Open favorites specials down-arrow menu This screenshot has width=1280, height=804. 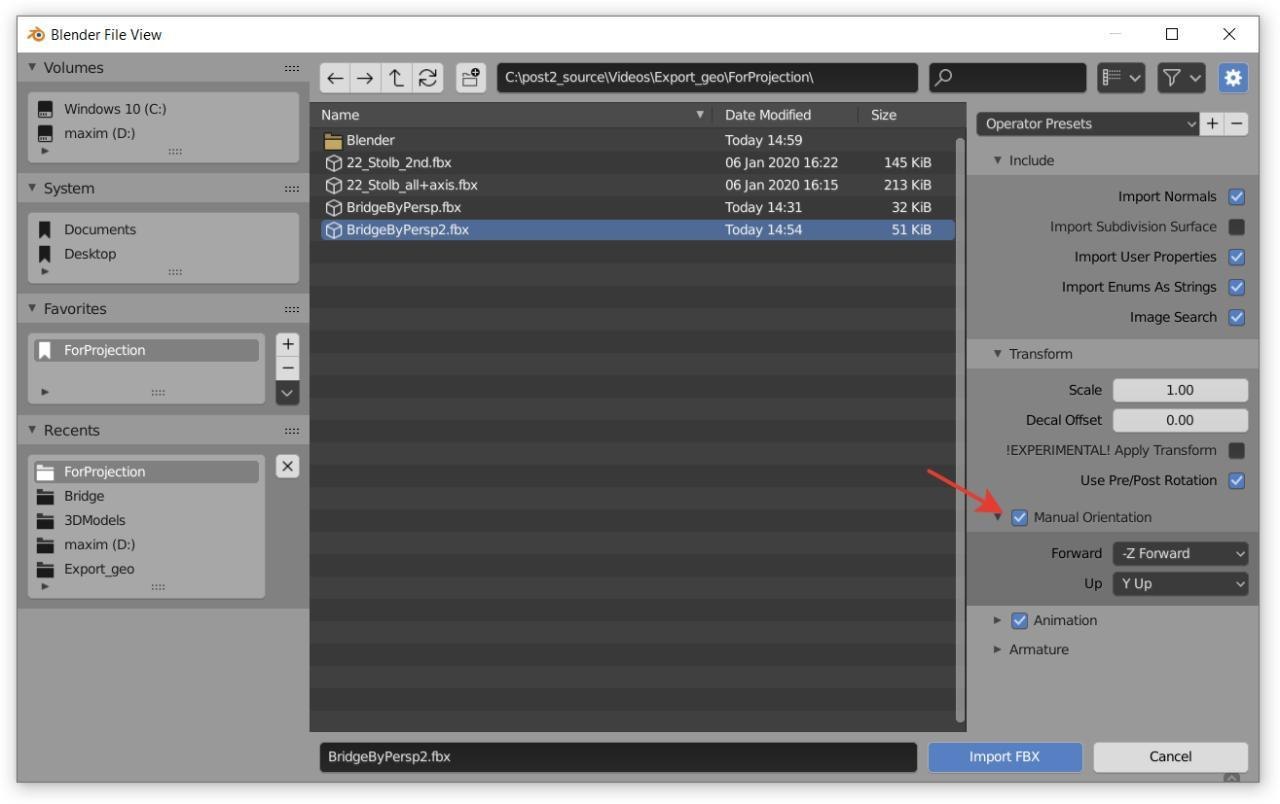[287, 393]
